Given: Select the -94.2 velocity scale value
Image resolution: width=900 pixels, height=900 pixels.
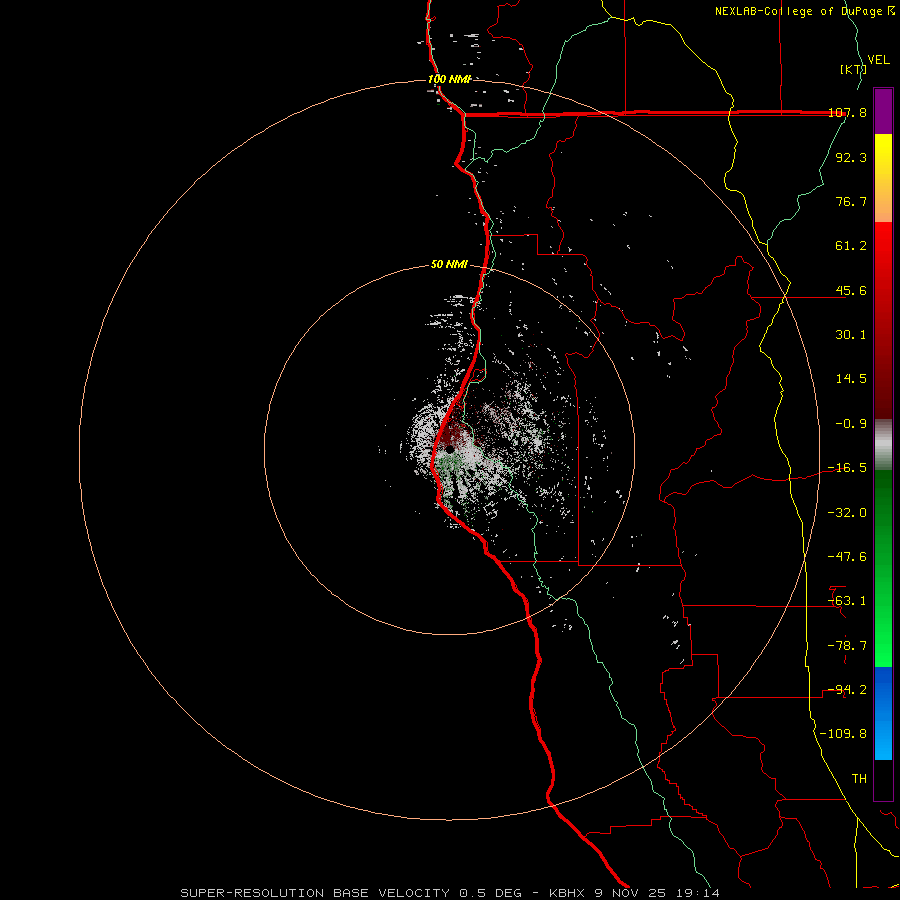Looking at the screenshot, I should pyautogui.click(x=847, y=690).
